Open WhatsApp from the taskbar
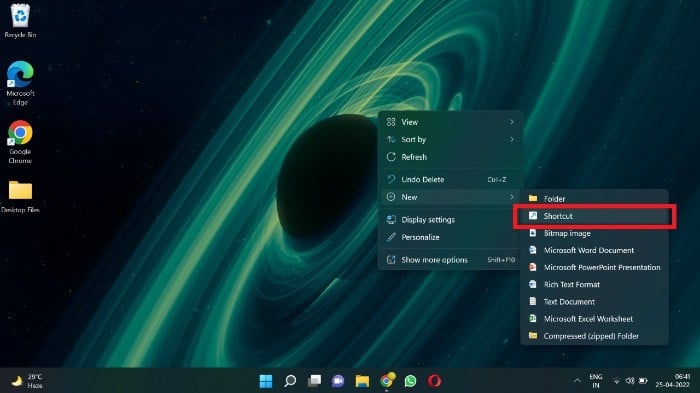700x393 pixels. tap(410, 381)
